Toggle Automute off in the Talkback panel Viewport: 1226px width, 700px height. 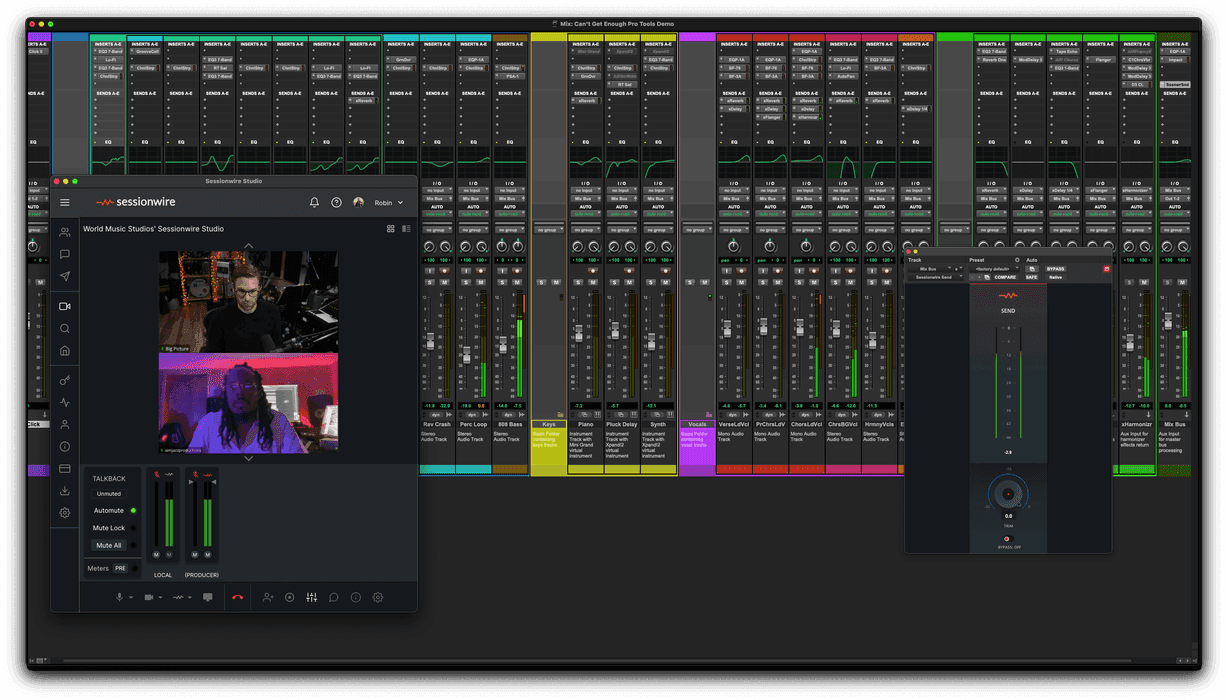point(133,510)
